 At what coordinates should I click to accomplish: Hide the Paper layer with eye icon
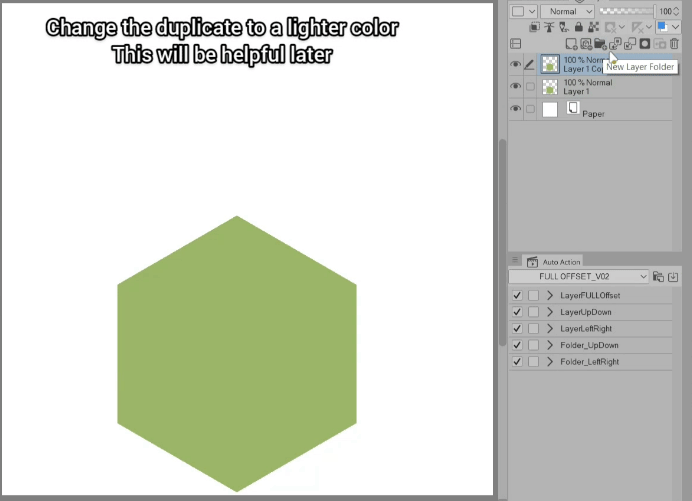(x=515, y=109)
